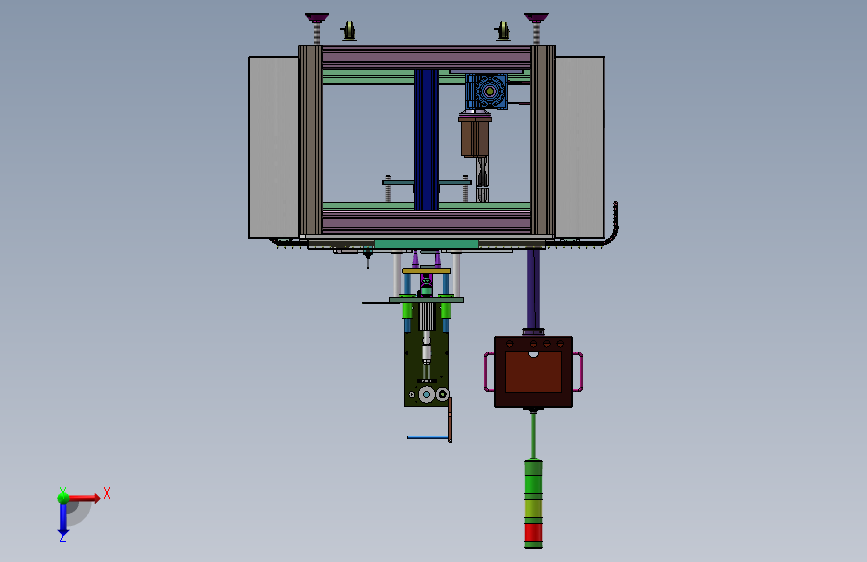Select the red segment of the signal tower light
867x562 pixels.
[x=533, y=533]
